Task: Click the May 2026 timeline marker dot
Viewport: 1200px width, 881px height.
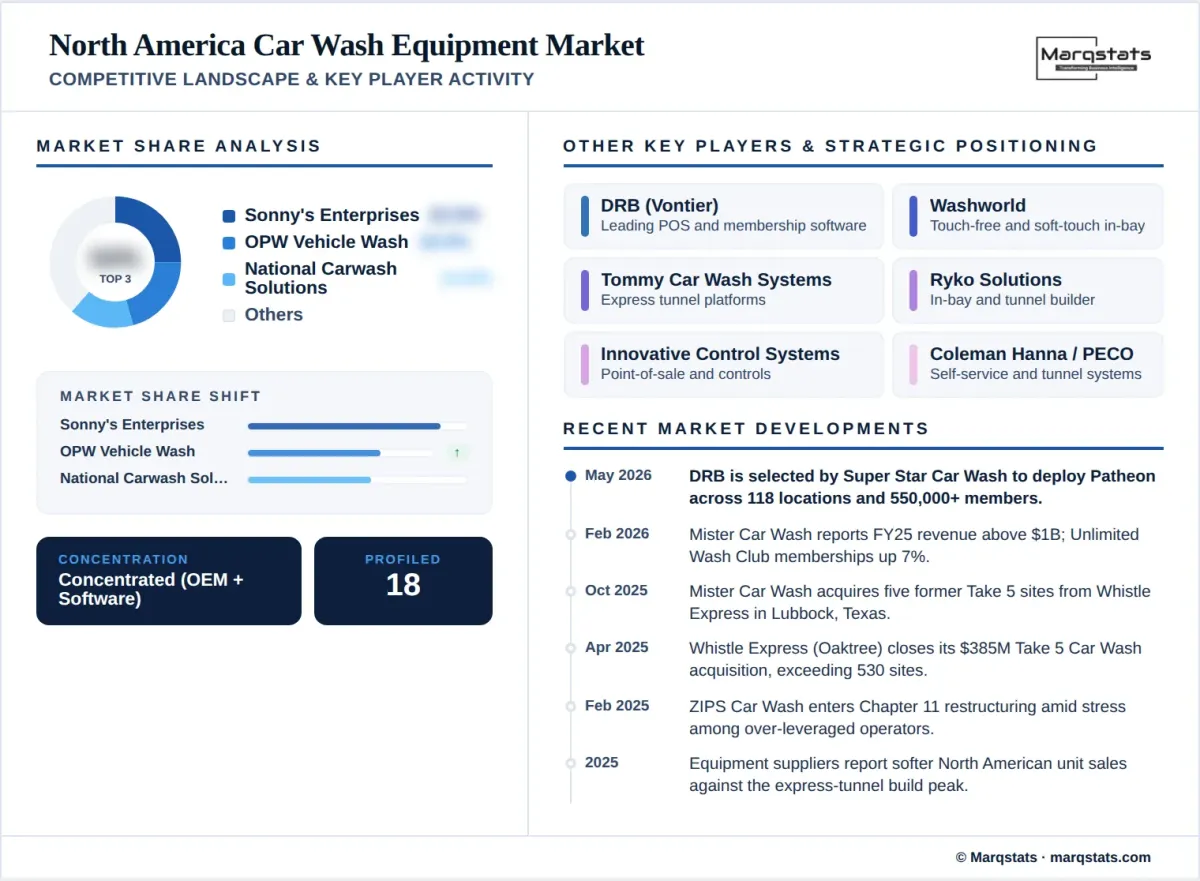Action: coord(571,476)
